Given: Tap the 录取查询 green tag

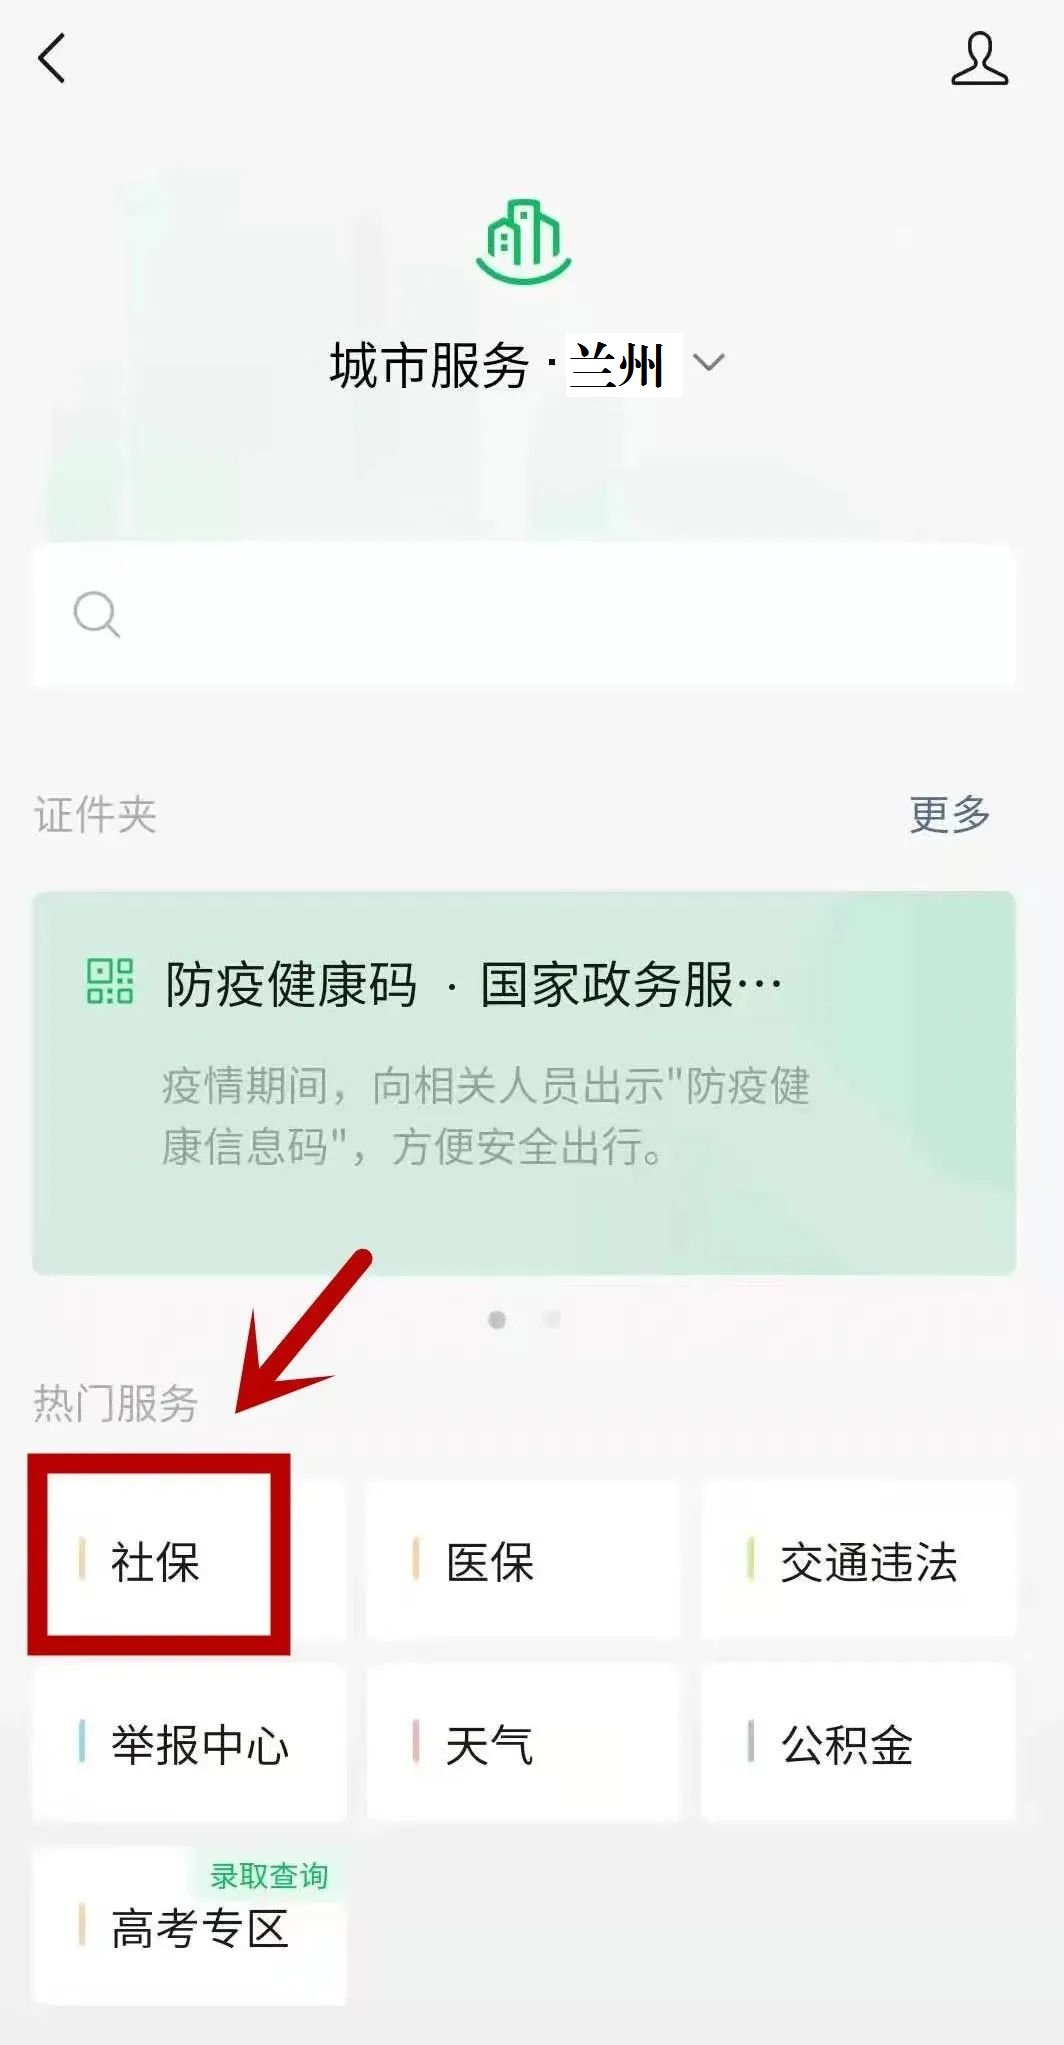Looking at the screenshot, I should (269, 1876).
